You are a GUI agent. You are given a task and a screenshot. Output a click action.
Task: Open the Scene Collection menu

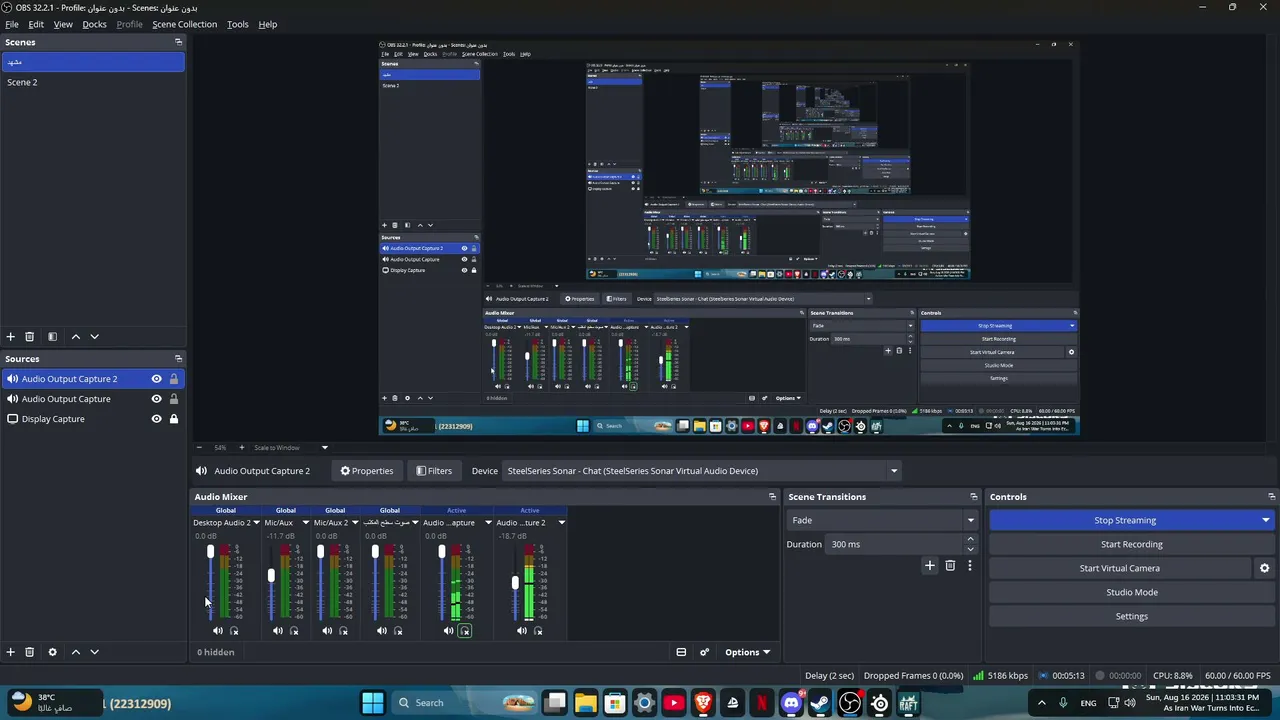[x=184, y=24]
